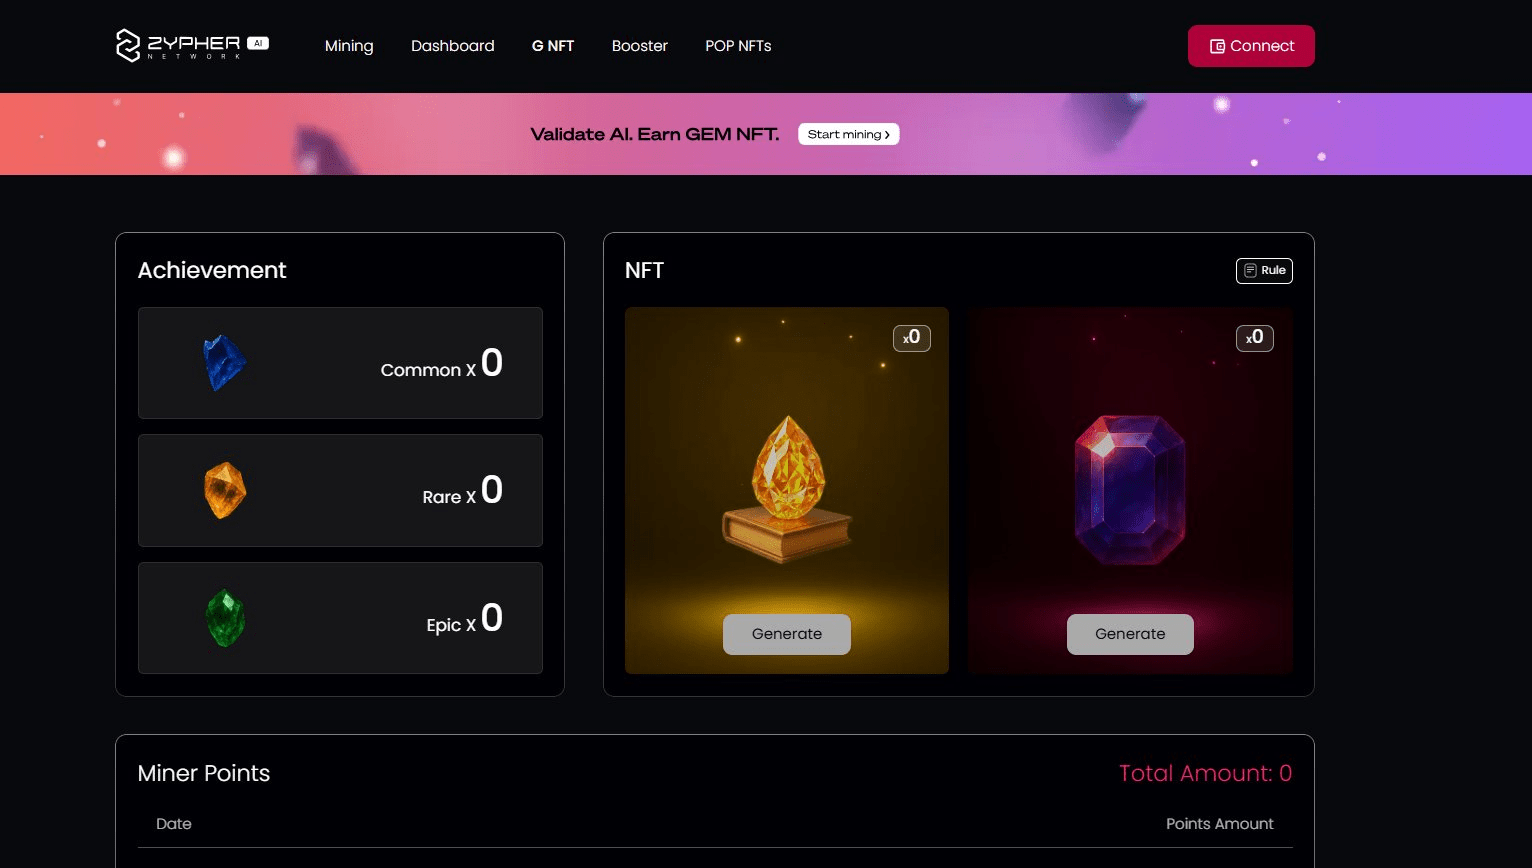Click the x0 badge on golden NFT card
The width and height of the screenshot is (1532, 868).
click(x=912, y=338)
